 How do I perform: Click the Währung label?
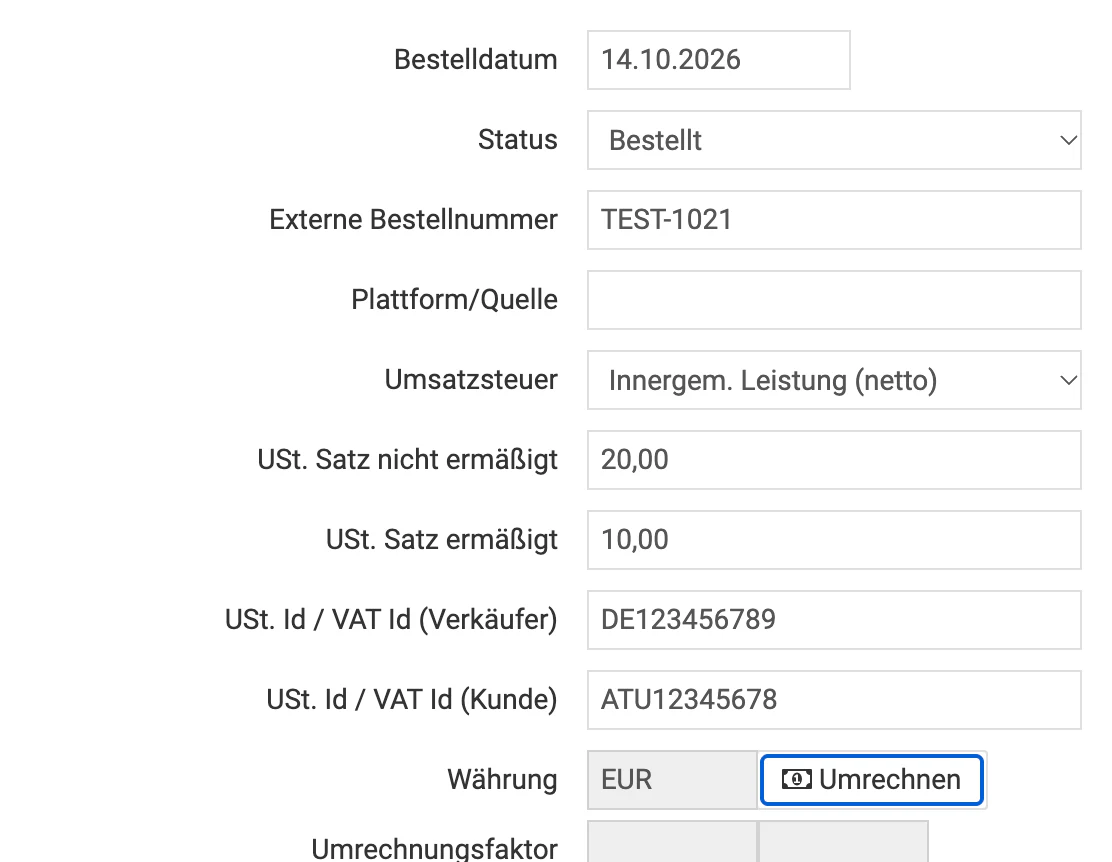coord(502,780)
